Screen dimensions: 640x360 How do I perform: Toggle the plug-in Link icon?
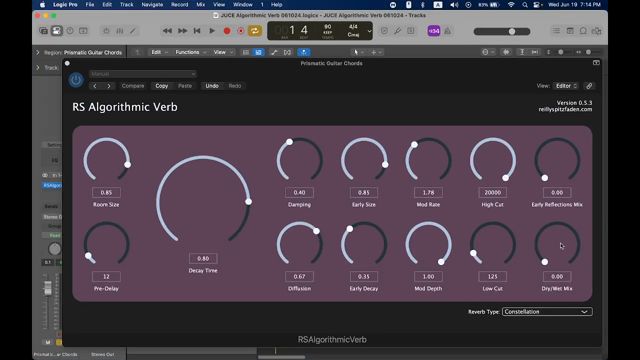(589, 86)
